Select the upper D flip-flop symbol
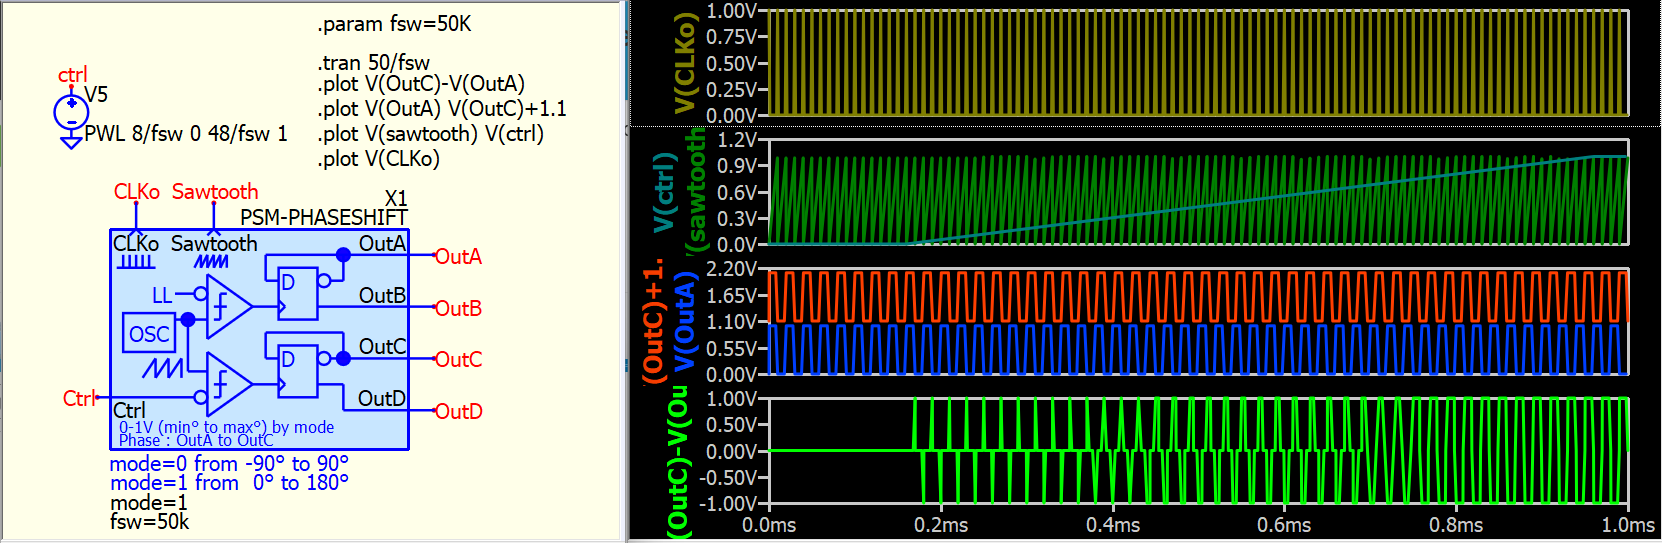This screenshot has width=1662, height=543. (x=297, y=294)
